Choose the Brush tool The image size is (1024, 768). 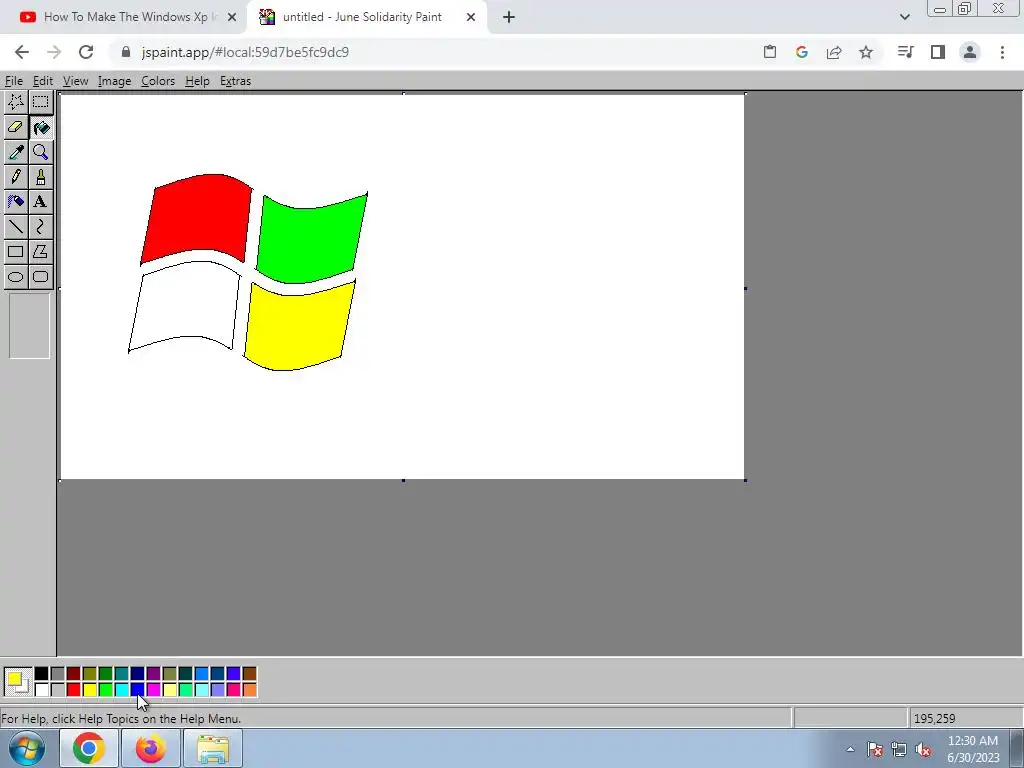click(x=40, y=177)
